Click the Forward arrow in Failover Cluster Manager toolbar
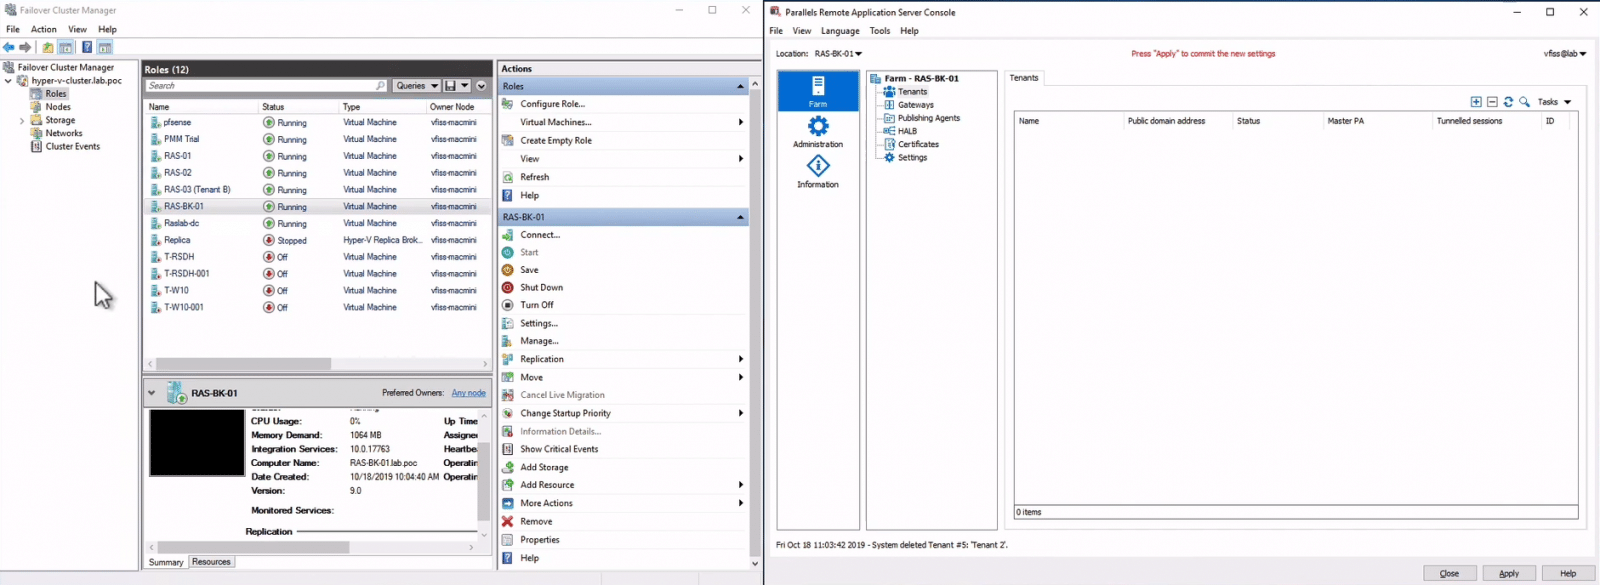This screenshot has height=585, width=1600. coord(25,47)
